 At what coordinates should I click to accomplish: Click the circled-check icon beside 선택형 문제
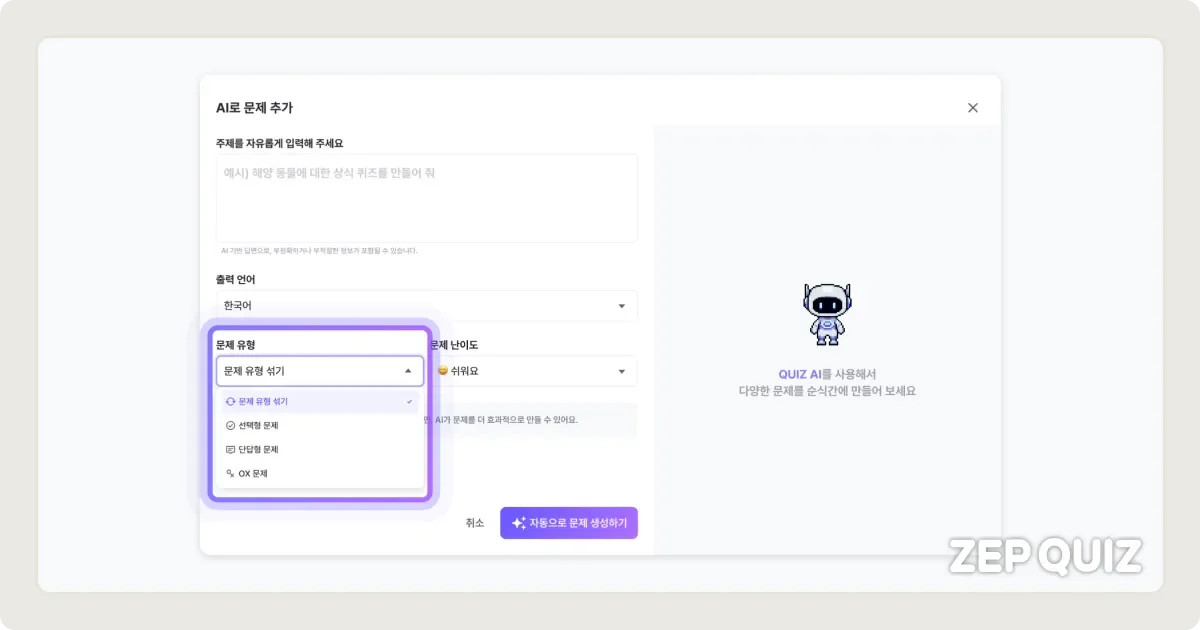click(x=231, y=425)
